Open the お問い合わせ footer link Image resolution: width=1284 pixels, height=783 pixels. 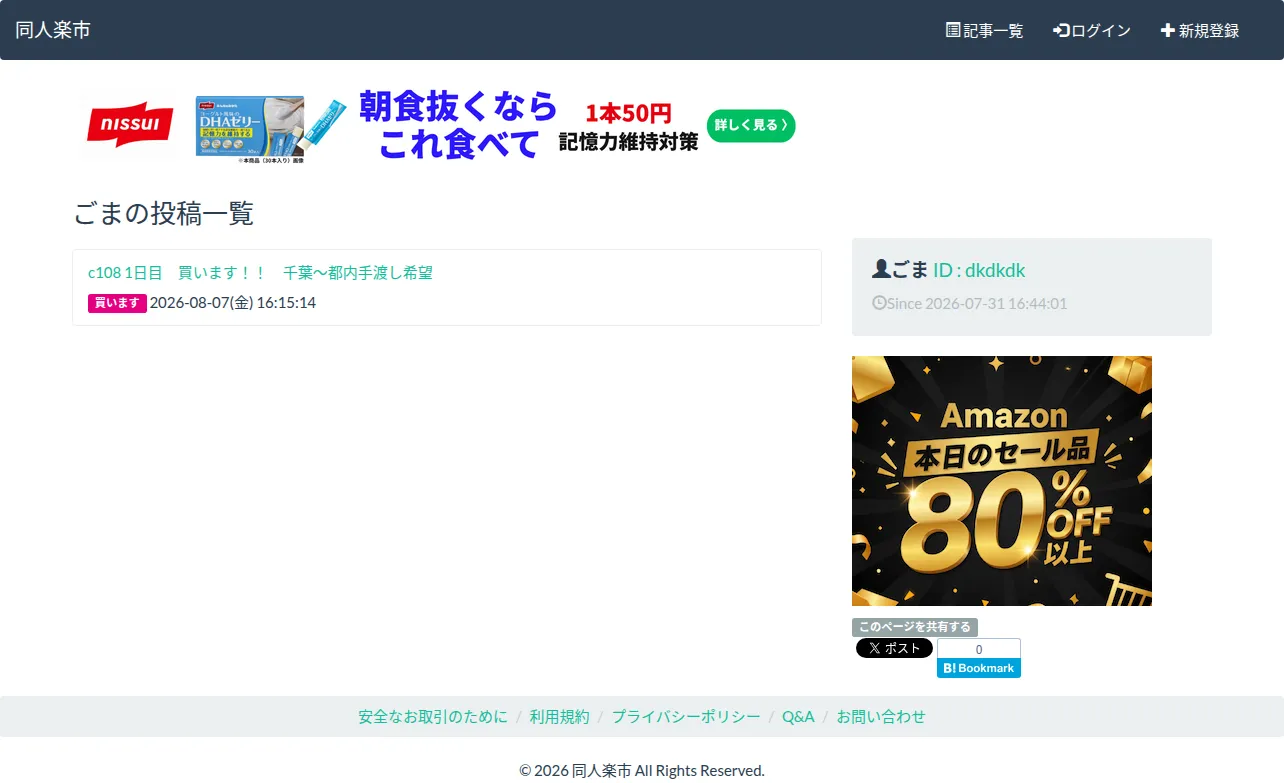[881, 716]
